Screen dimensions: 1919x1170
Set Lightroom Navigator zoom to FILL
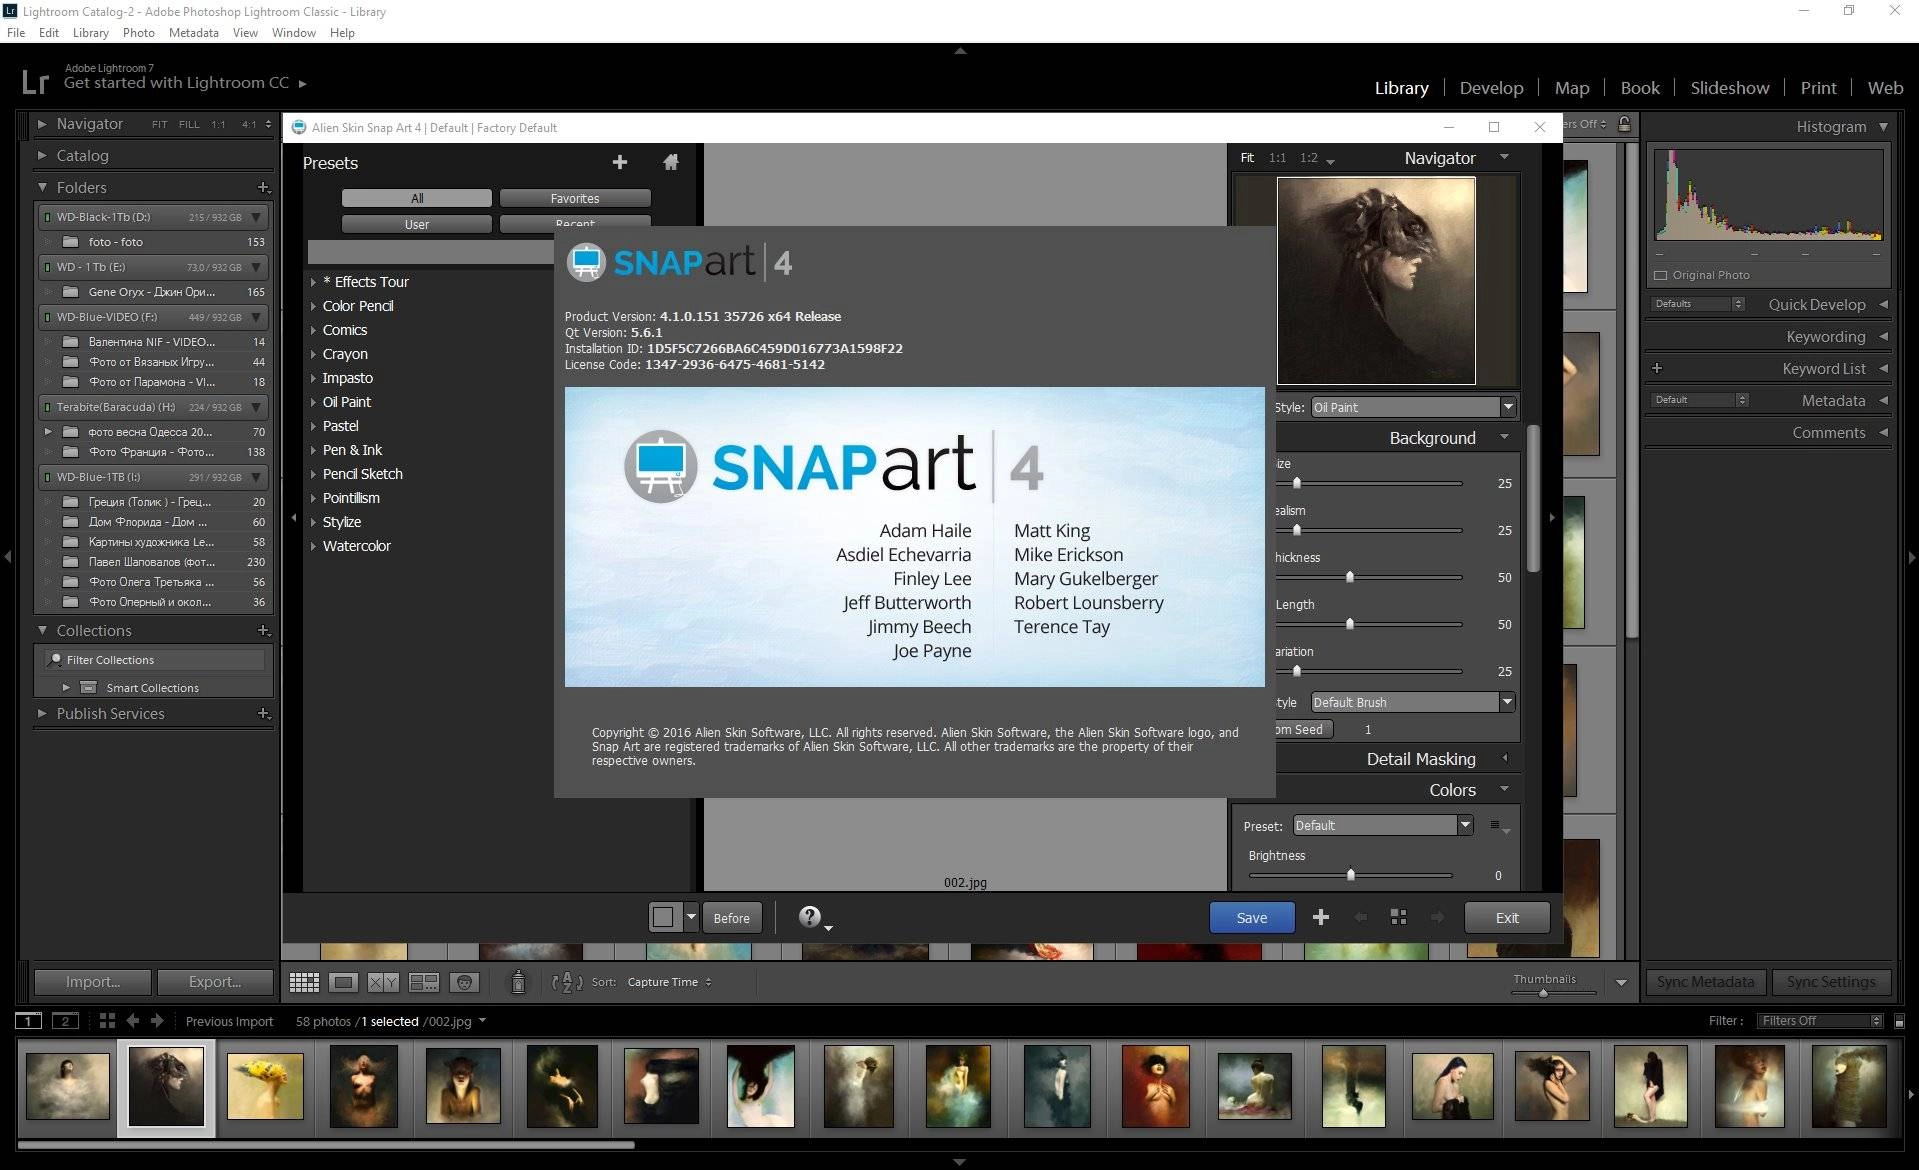189,124
